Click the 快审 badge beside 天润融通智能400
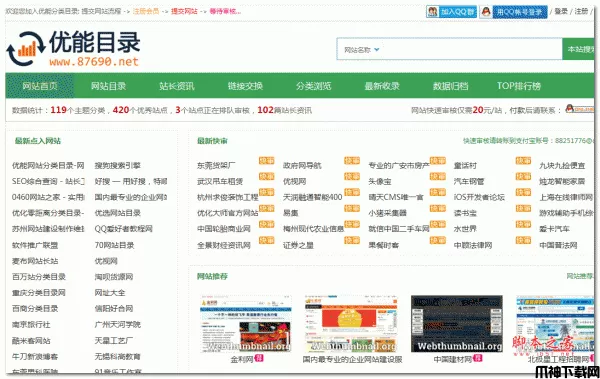This screenshot has width=600, height=379. coord(352,192)
